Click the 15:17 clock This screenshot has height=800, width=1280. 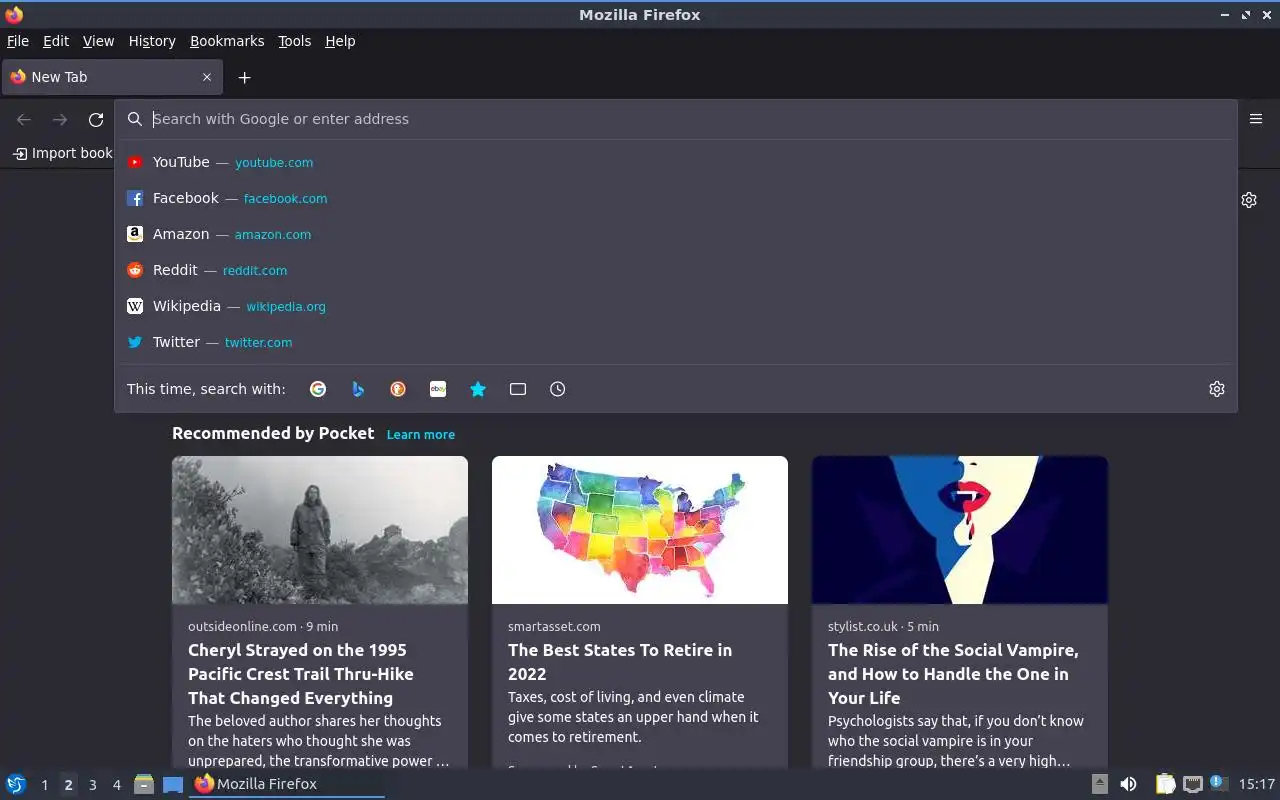click(x=1256, y=784)
